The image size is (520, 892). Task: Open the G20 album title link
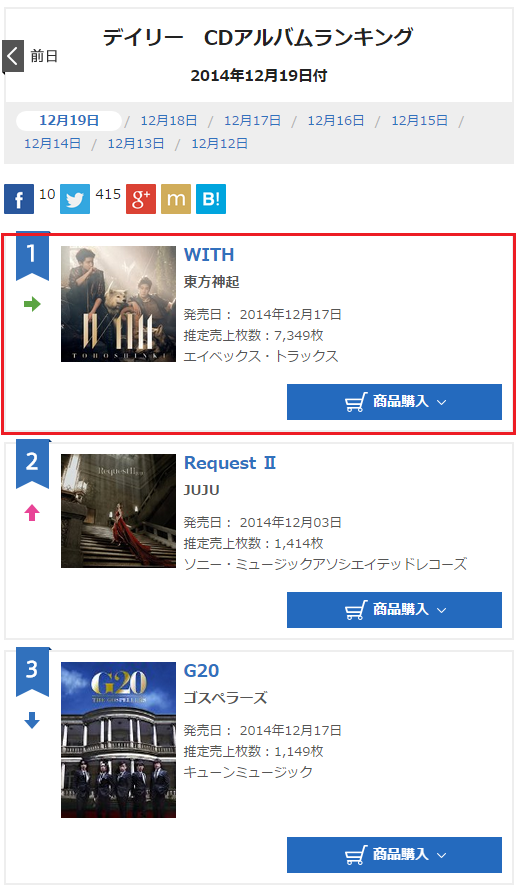click(x=201, y=671)
